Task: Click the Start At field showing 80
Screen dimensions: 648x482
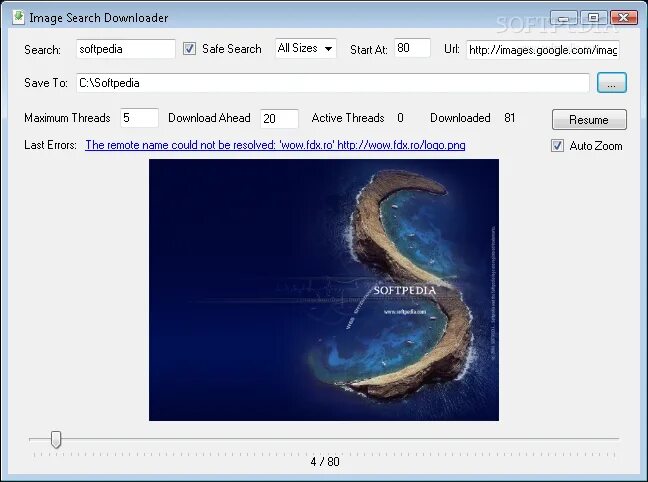Action: 412,48
